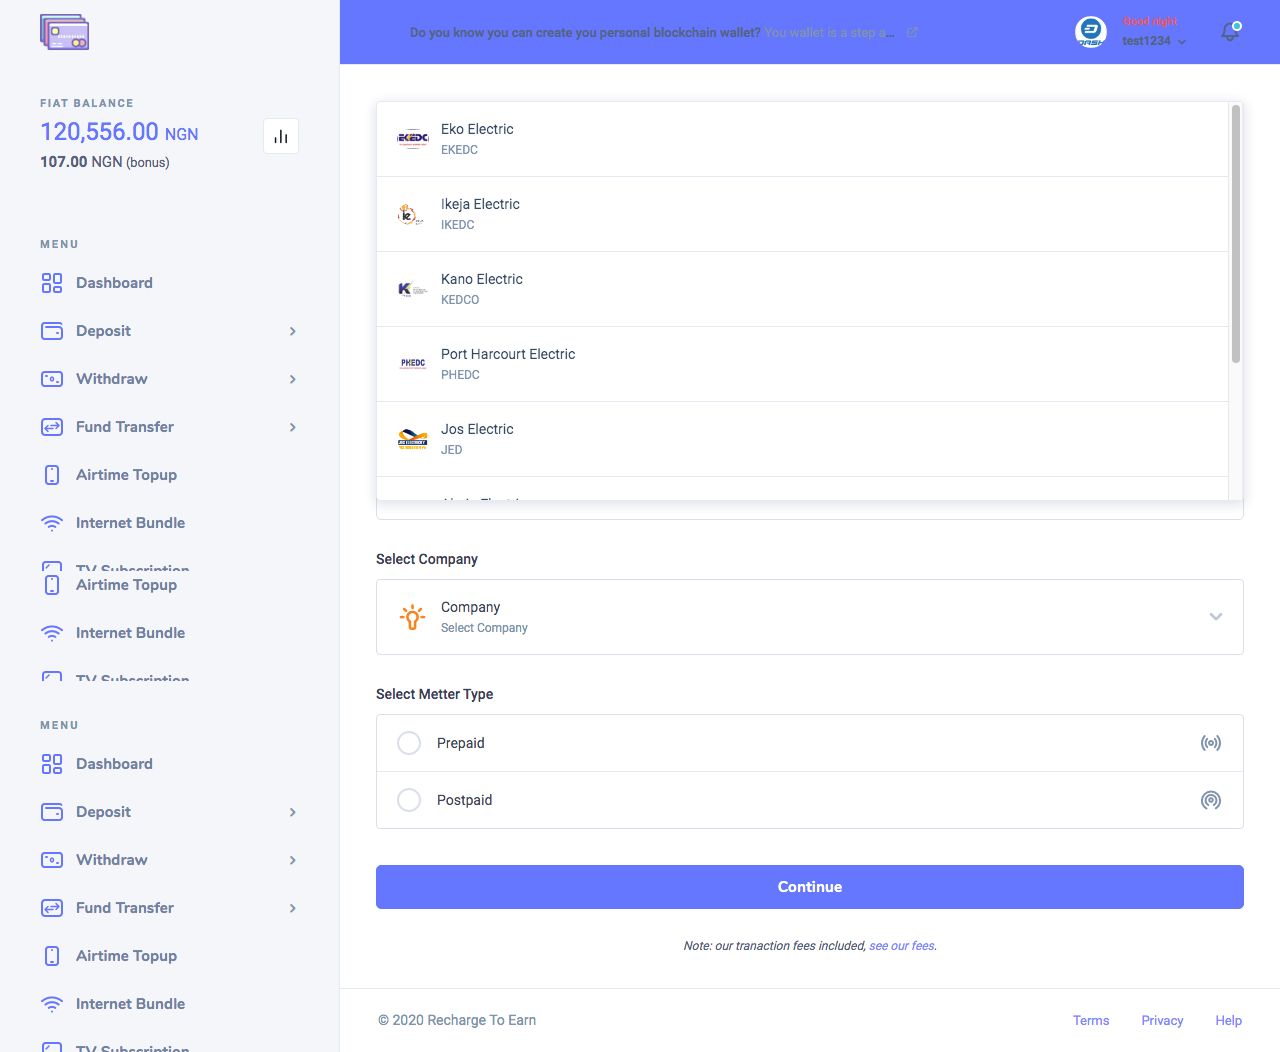Click the Recharge To Earn card logo
Image resolution: width=1280 pixels, height=1052 pixels.
pyautogui.click(x=65, y=32)
